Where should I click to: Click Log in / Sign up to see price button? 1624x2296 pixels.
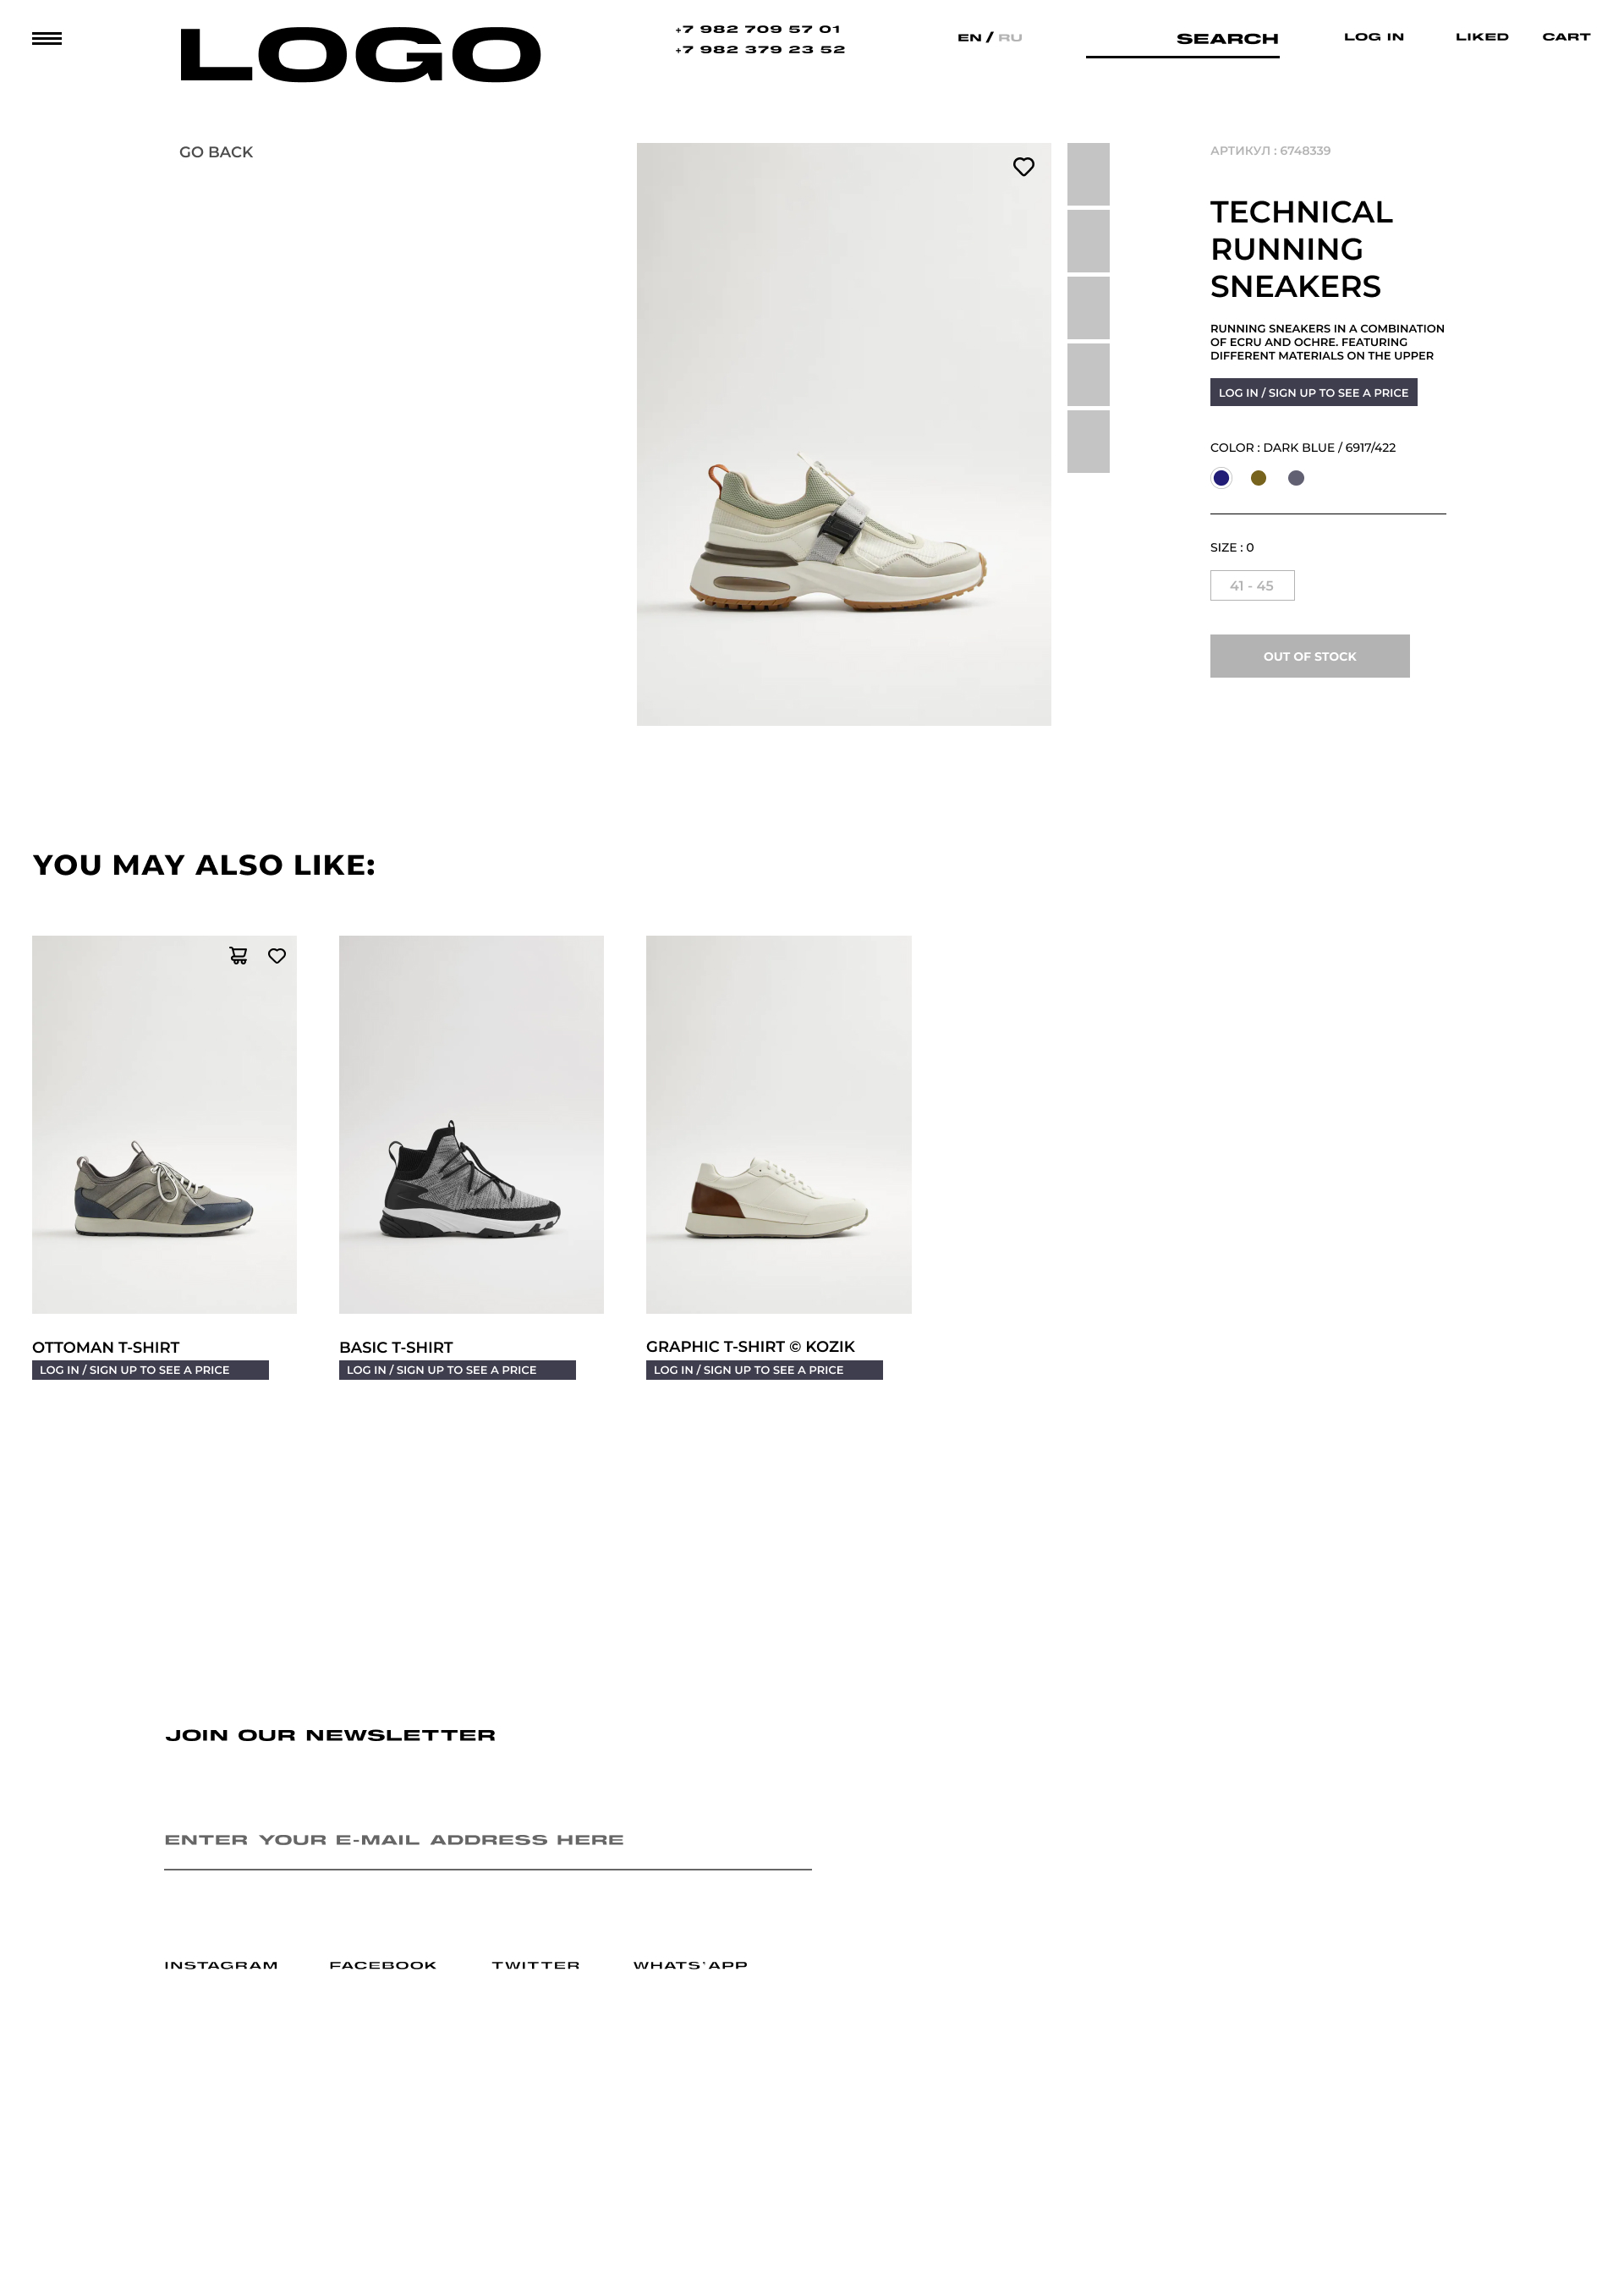(1313, 392)
